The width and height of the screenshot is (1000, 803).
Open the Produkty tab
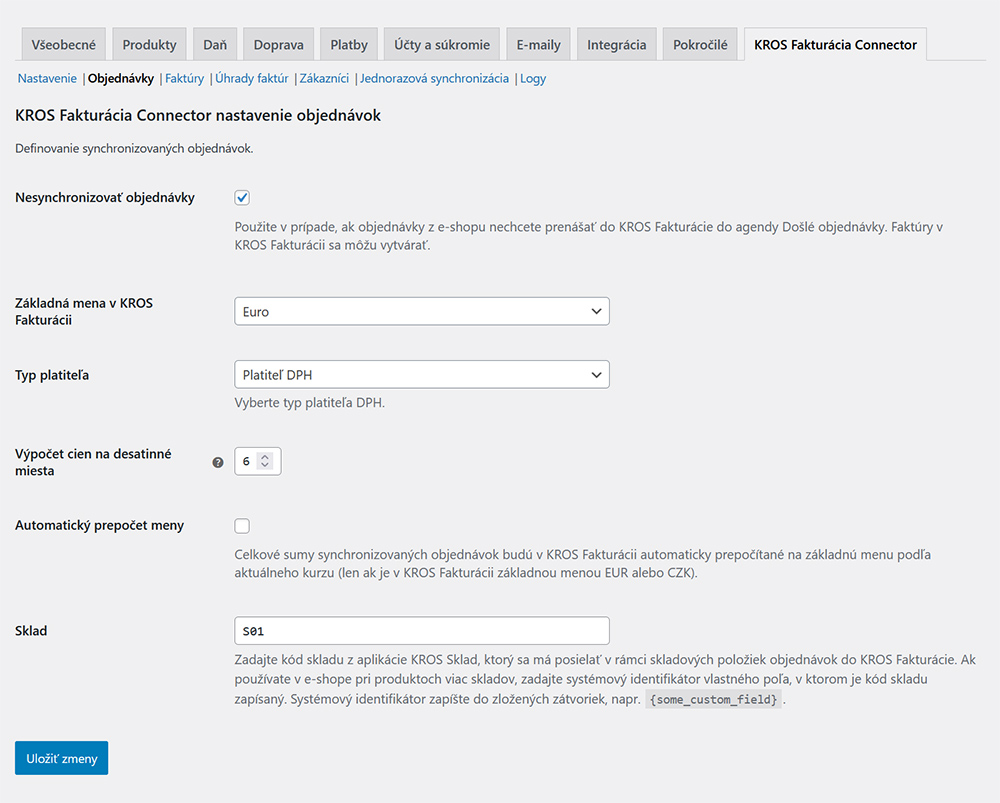pyautogui.click(x=149, y=45)
